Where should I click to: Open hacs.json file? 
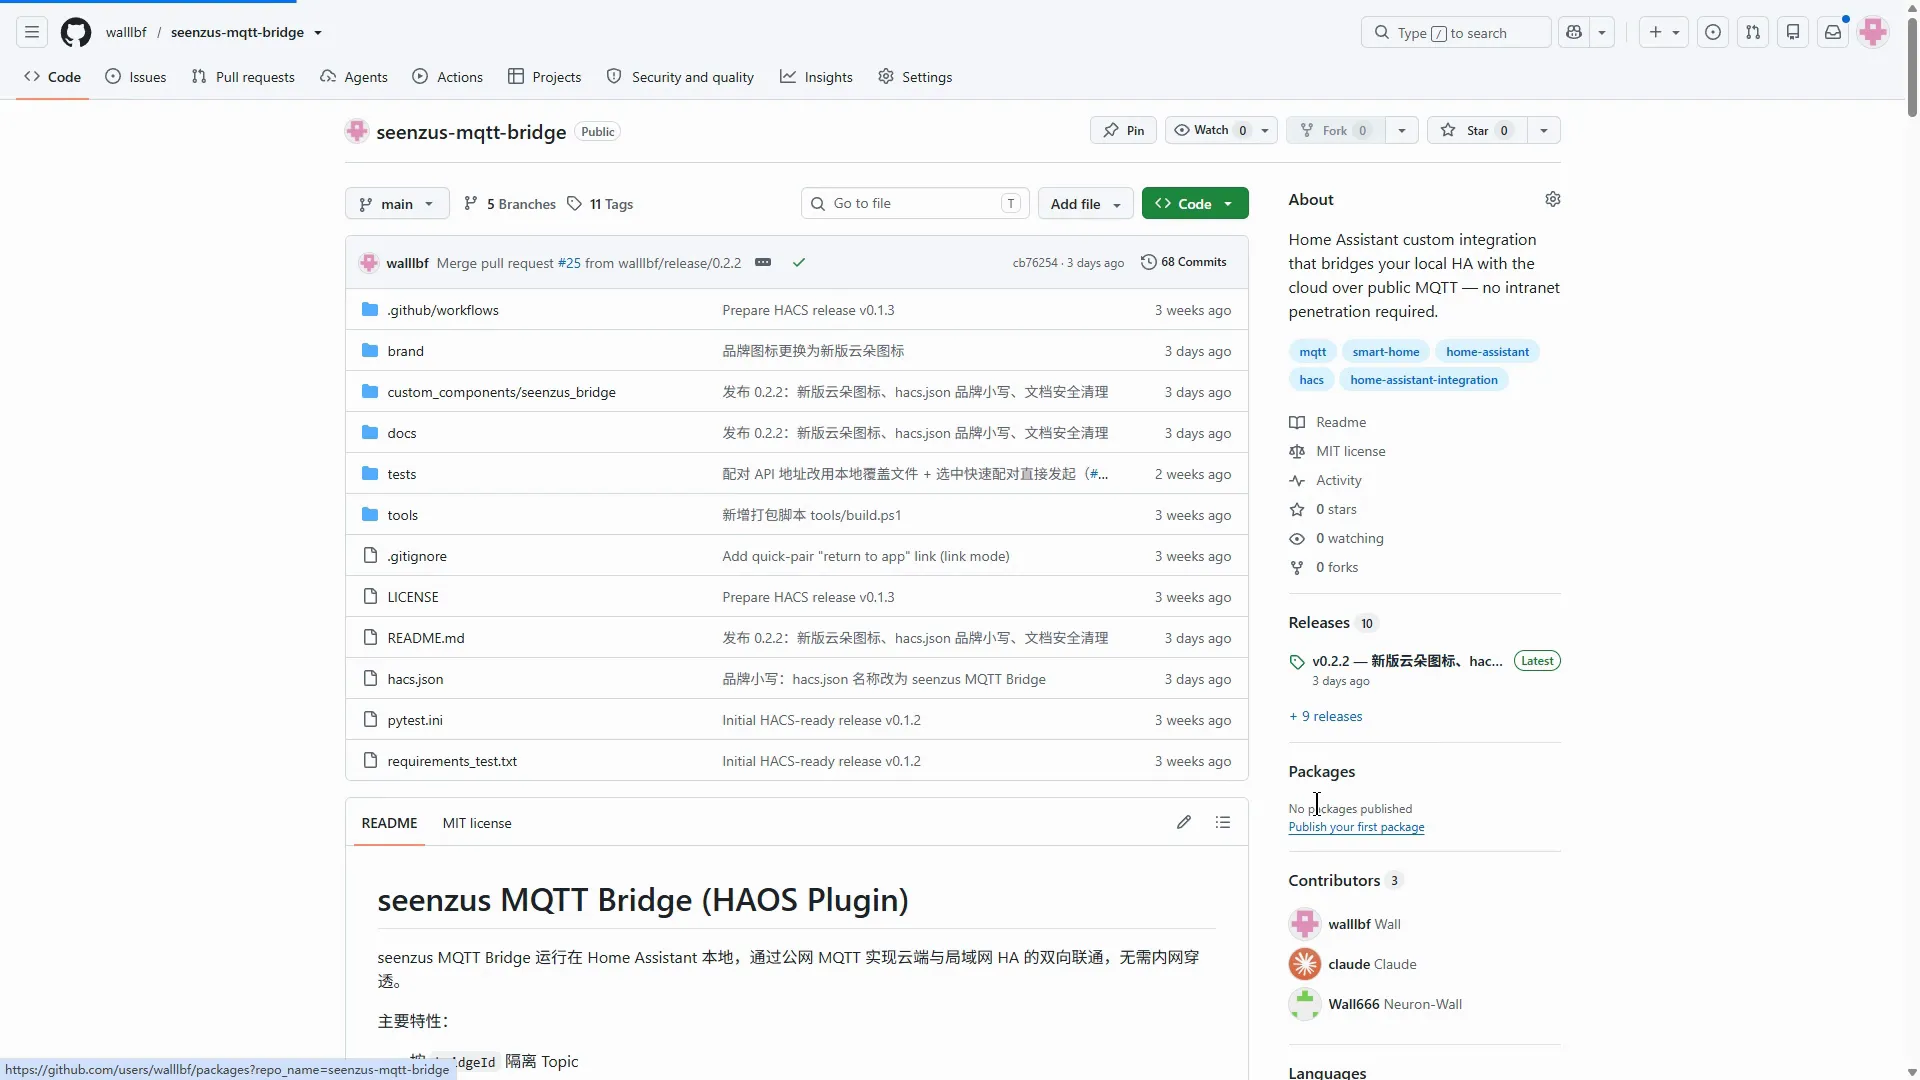click(415, 679)
